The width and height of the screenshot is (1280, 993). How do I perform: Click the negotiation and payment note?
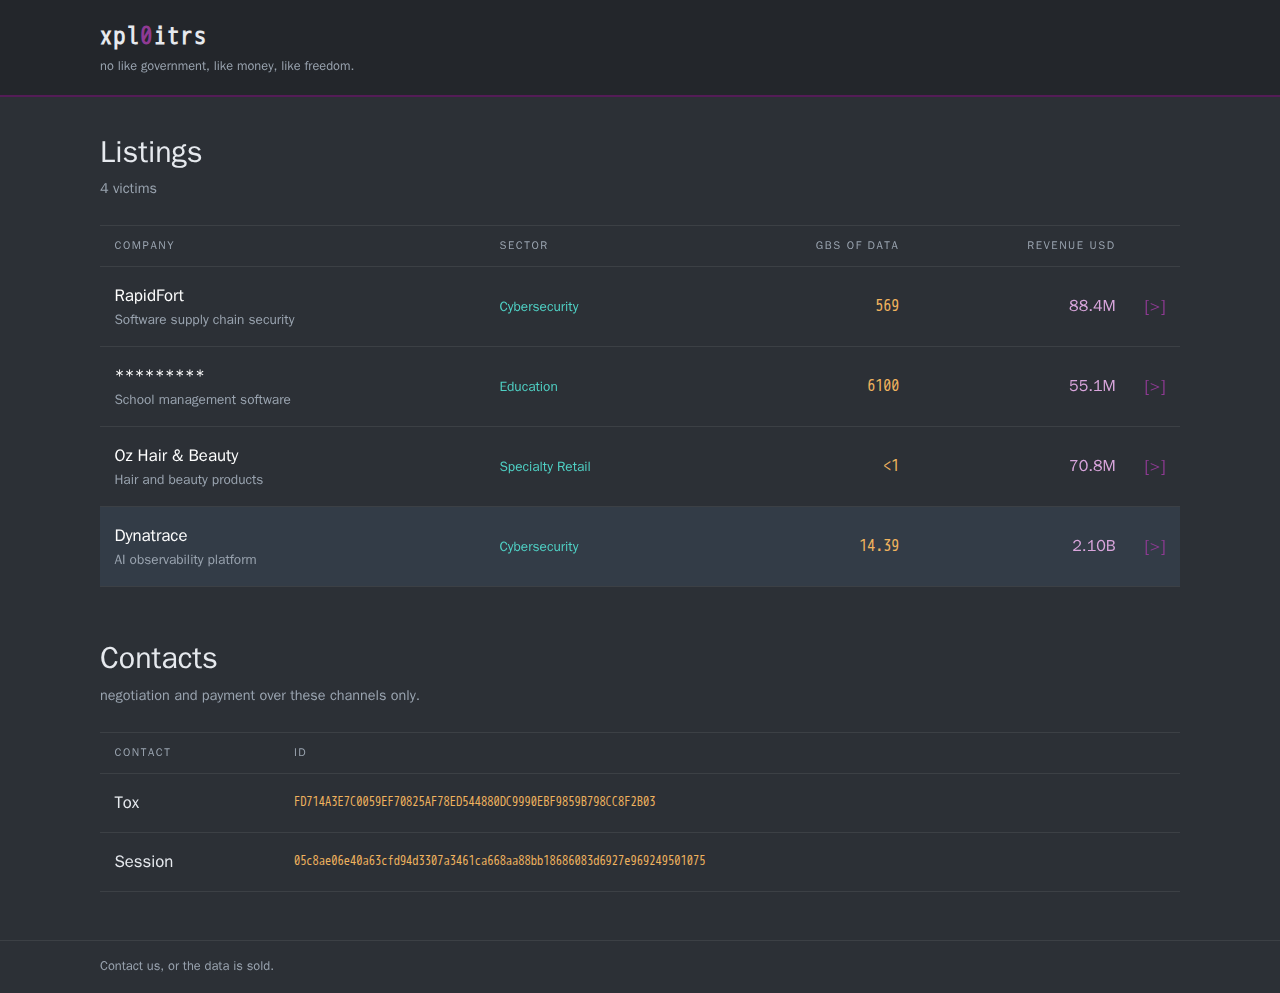[260, 696]
